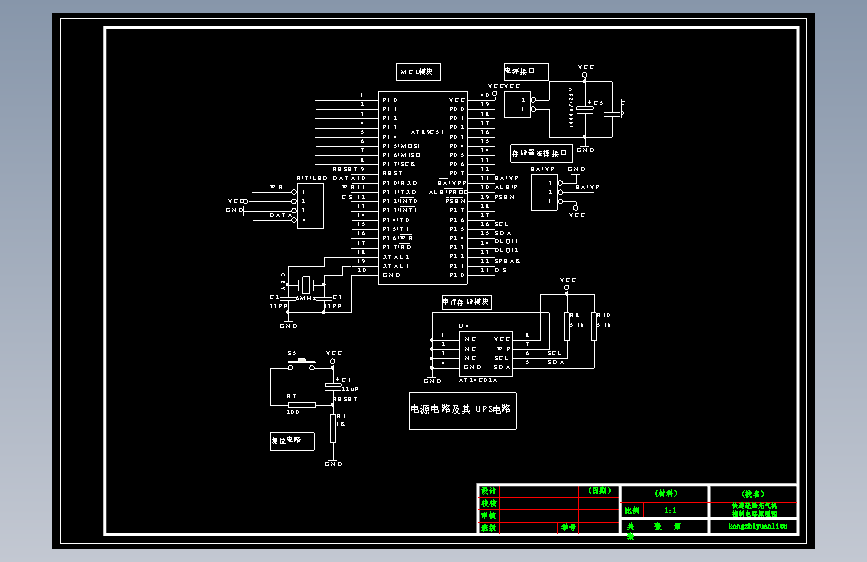Click the R10 pull-up resistor label

point(604,315)
